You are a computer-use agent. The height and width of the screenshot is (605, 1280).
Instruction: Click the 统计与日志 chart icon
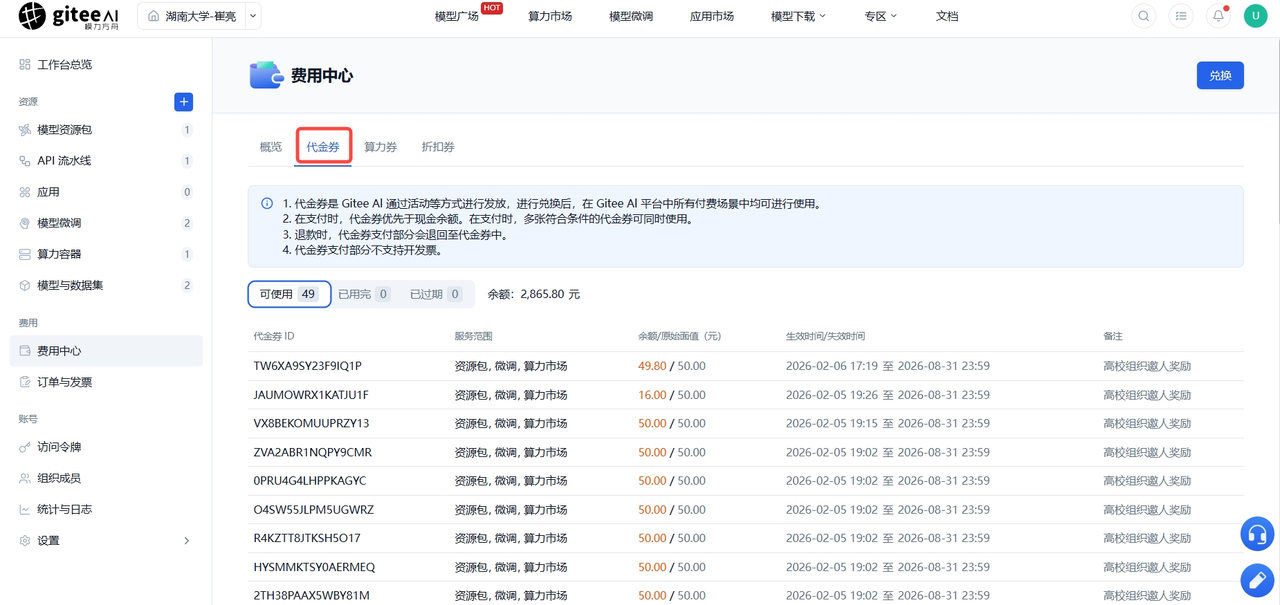25,509
